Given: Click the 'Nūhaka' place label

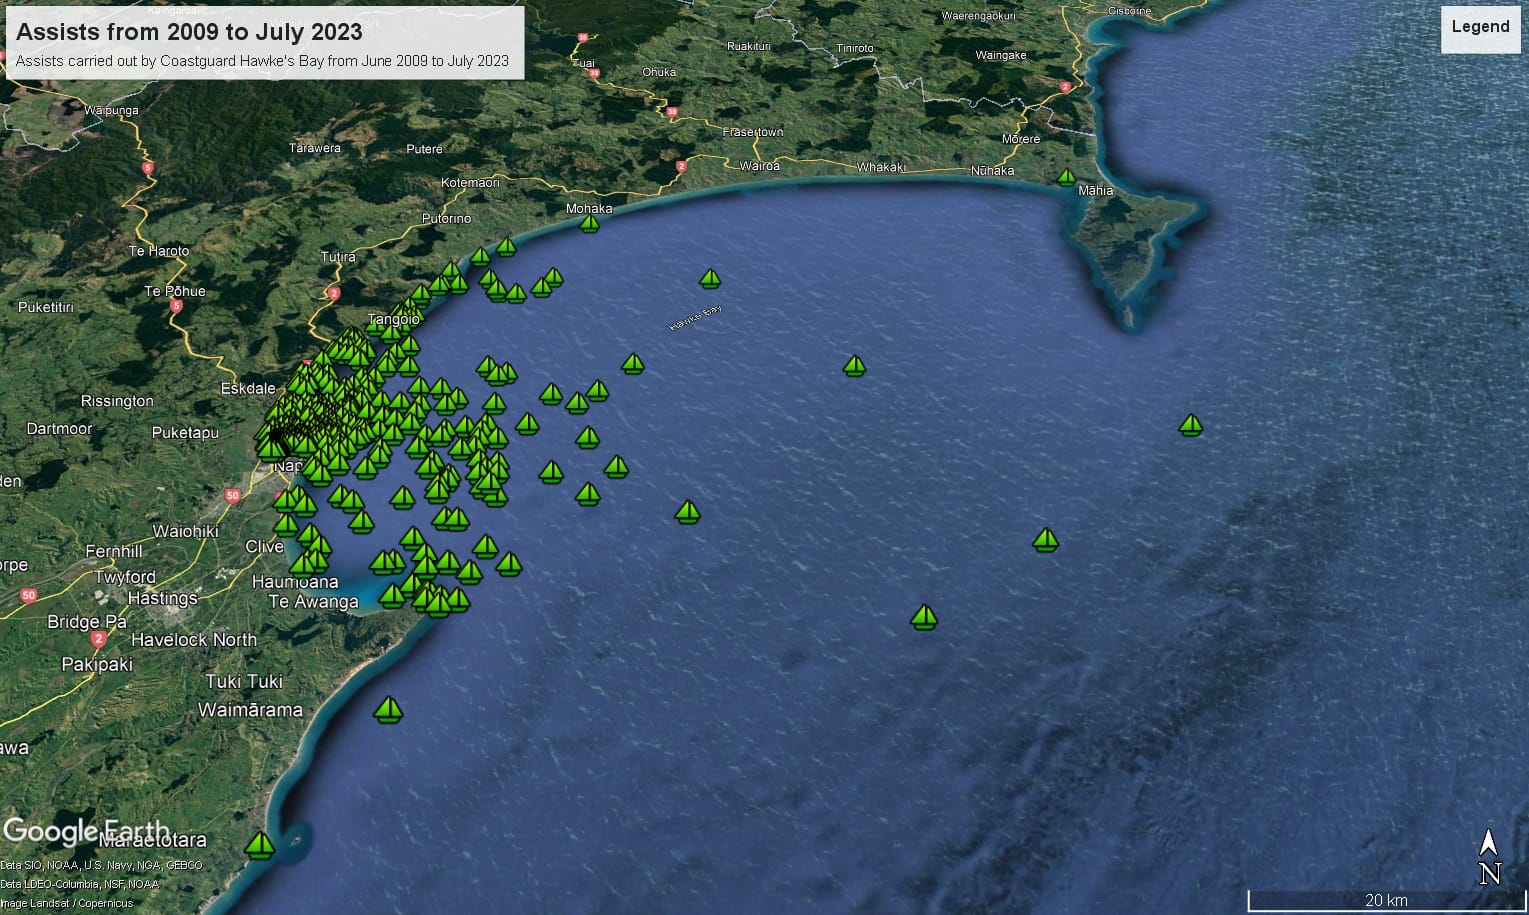Looking at the screenshot, I should pos(993,171).
